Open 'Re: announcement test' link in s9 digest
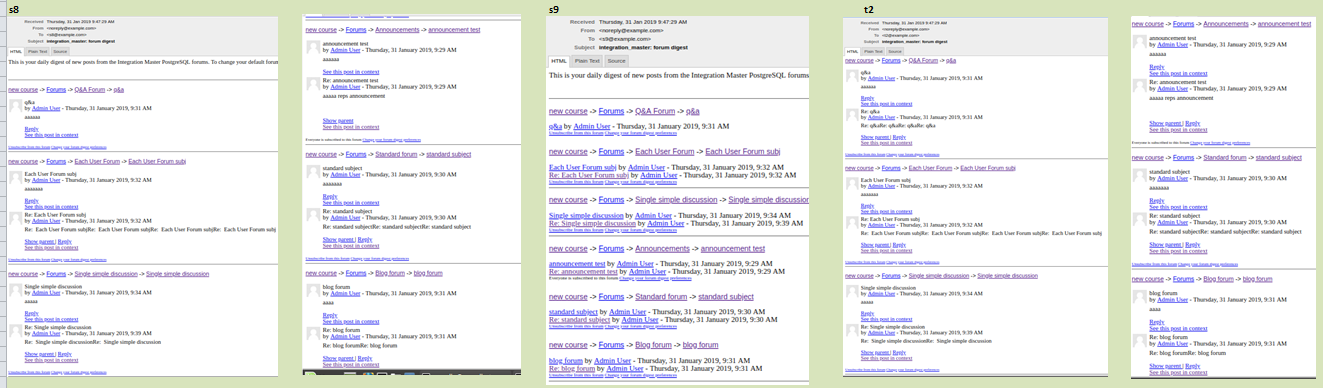The image size is (1323, 388). tap(583, 272)
